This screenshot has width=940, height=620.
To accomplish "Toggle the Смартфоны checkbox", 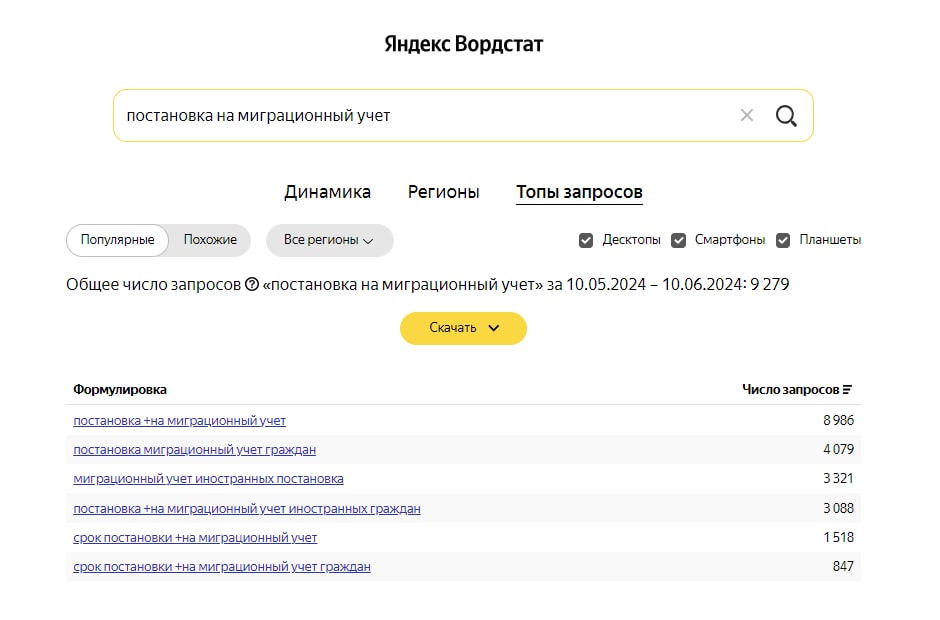I will [678, 240].
